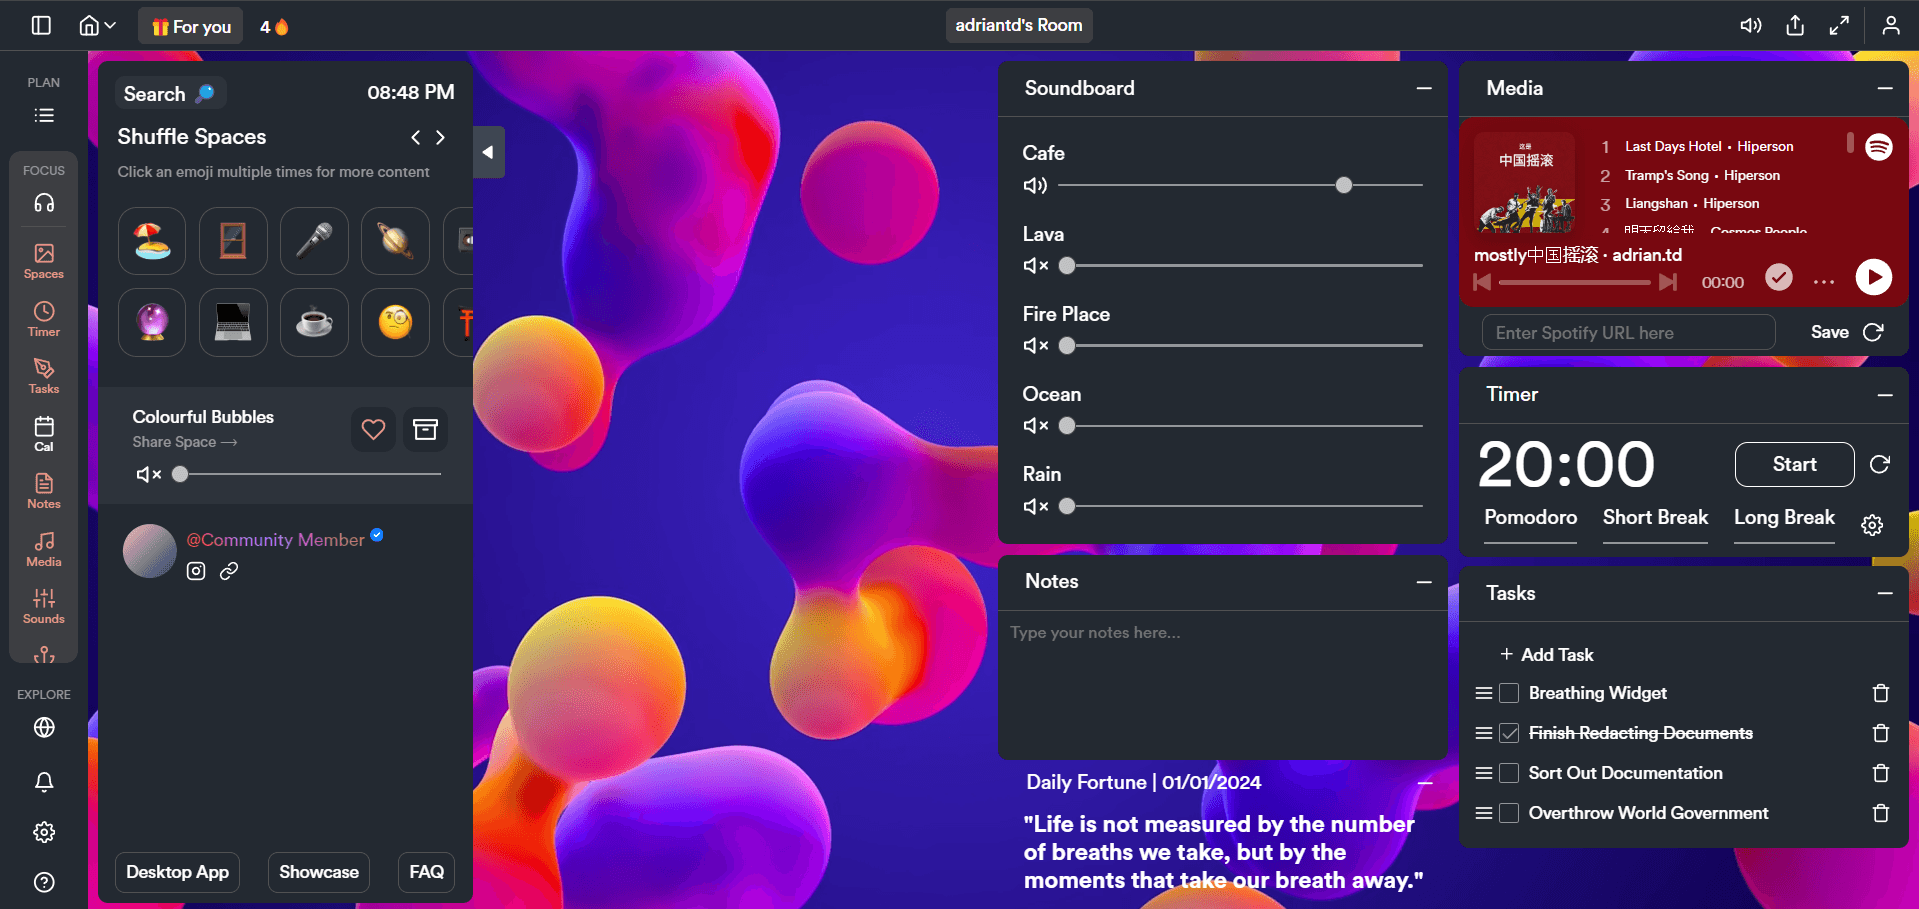
Task: Open the Sounds mixer sidebar icon
Action: (x=44, y=605)
